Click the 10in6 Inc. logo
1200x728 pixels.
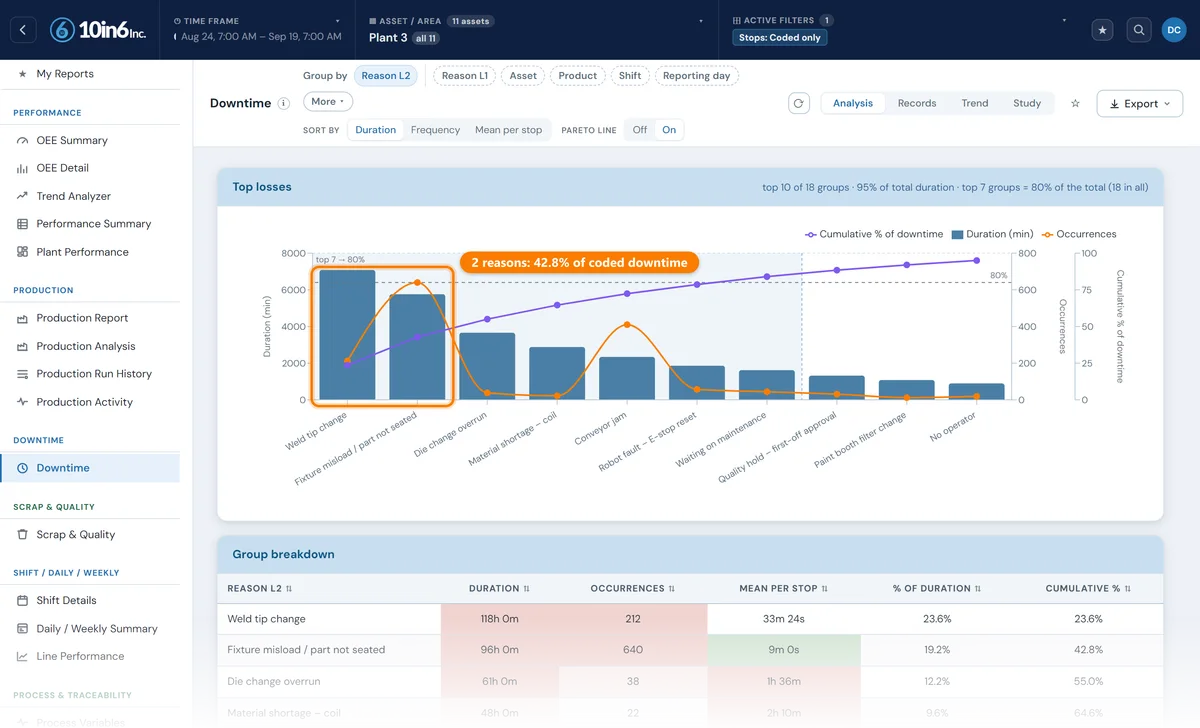pos(98,30)
